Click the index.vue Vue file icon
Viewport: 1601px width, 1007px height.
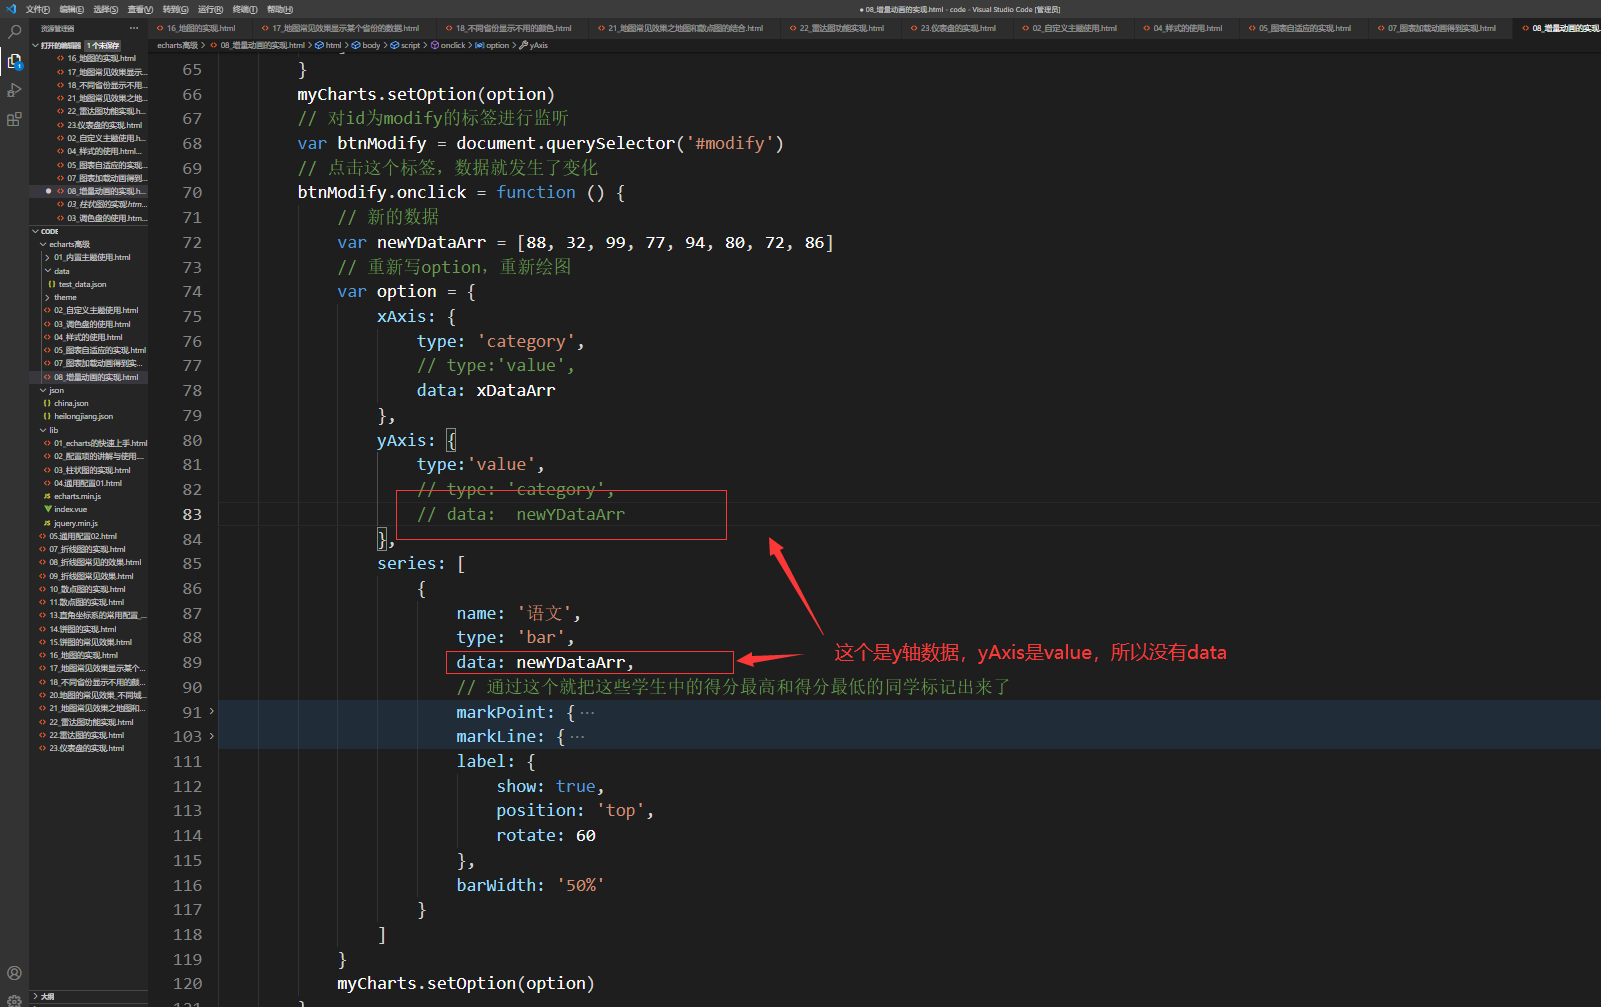[x=48, y=509]
